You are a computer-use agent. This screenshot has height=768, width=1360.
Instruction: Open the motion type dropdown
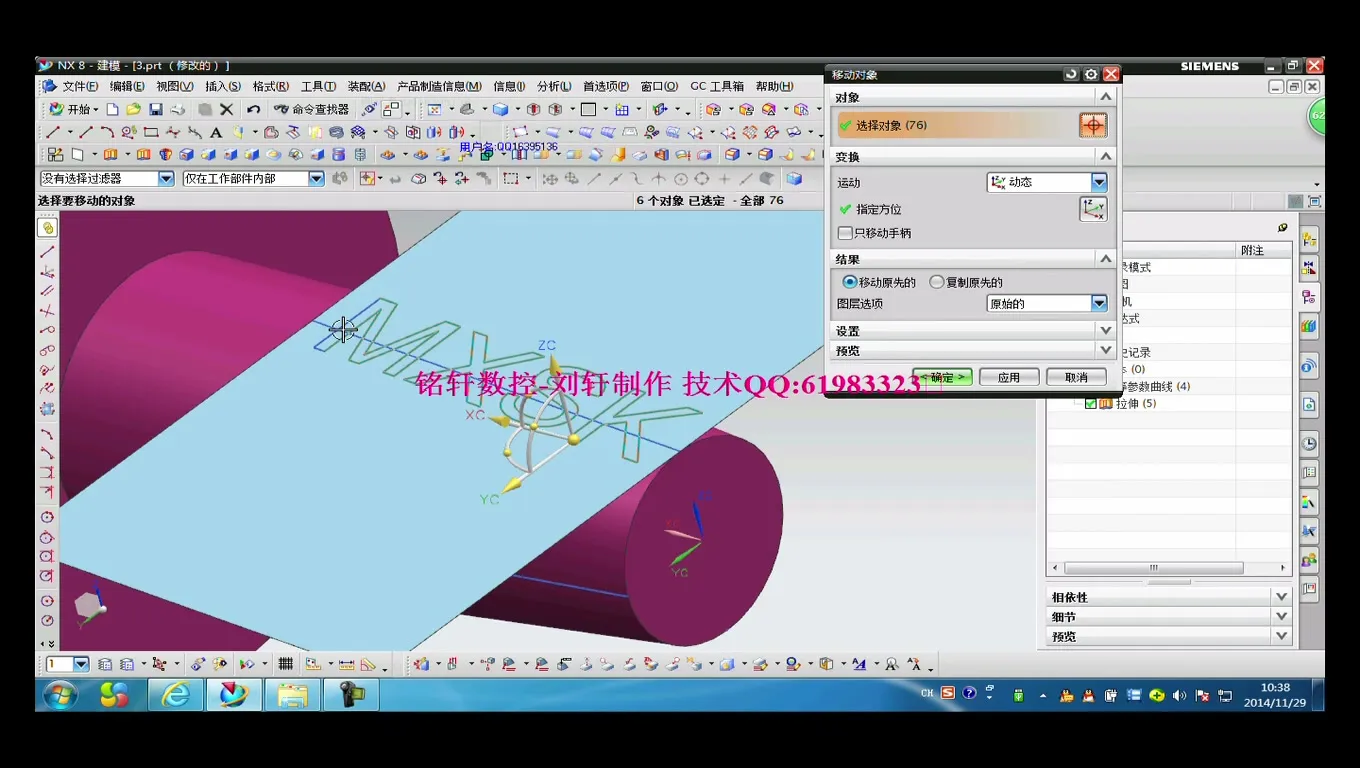(x=1099, y=182)
